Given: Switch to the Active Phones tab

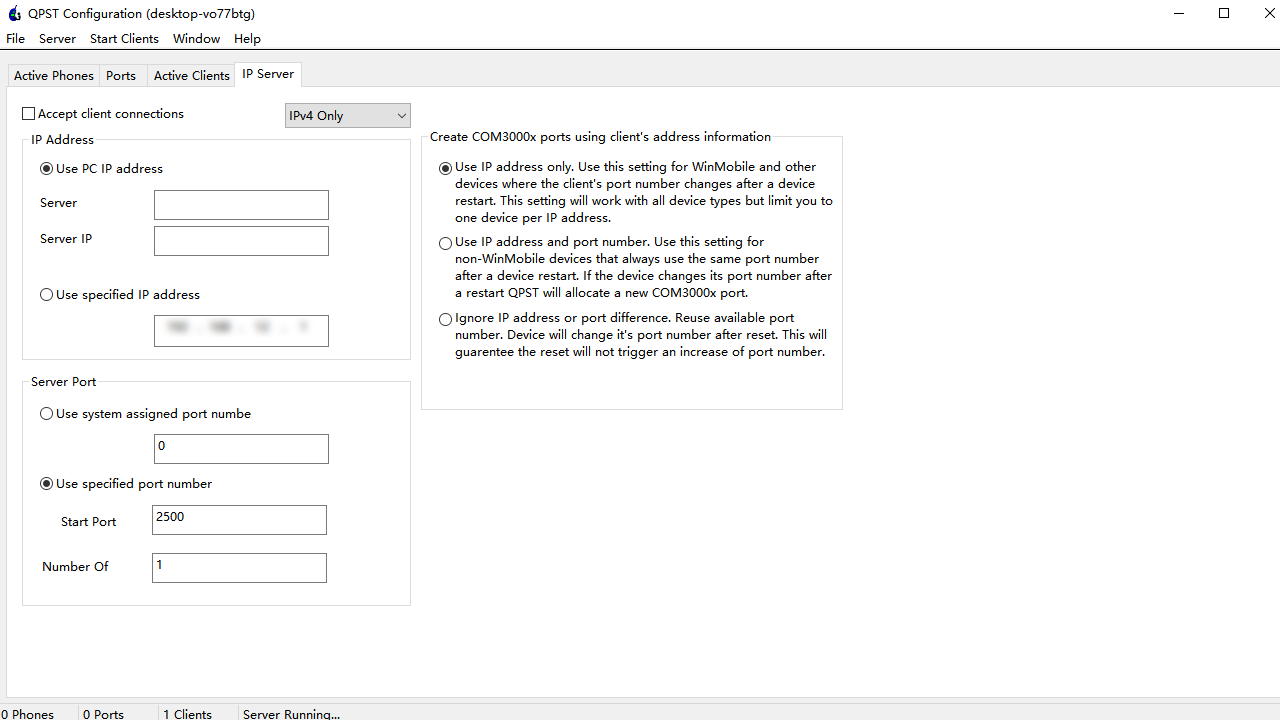Looking at the screenshot, I should [x=54, y=76].
